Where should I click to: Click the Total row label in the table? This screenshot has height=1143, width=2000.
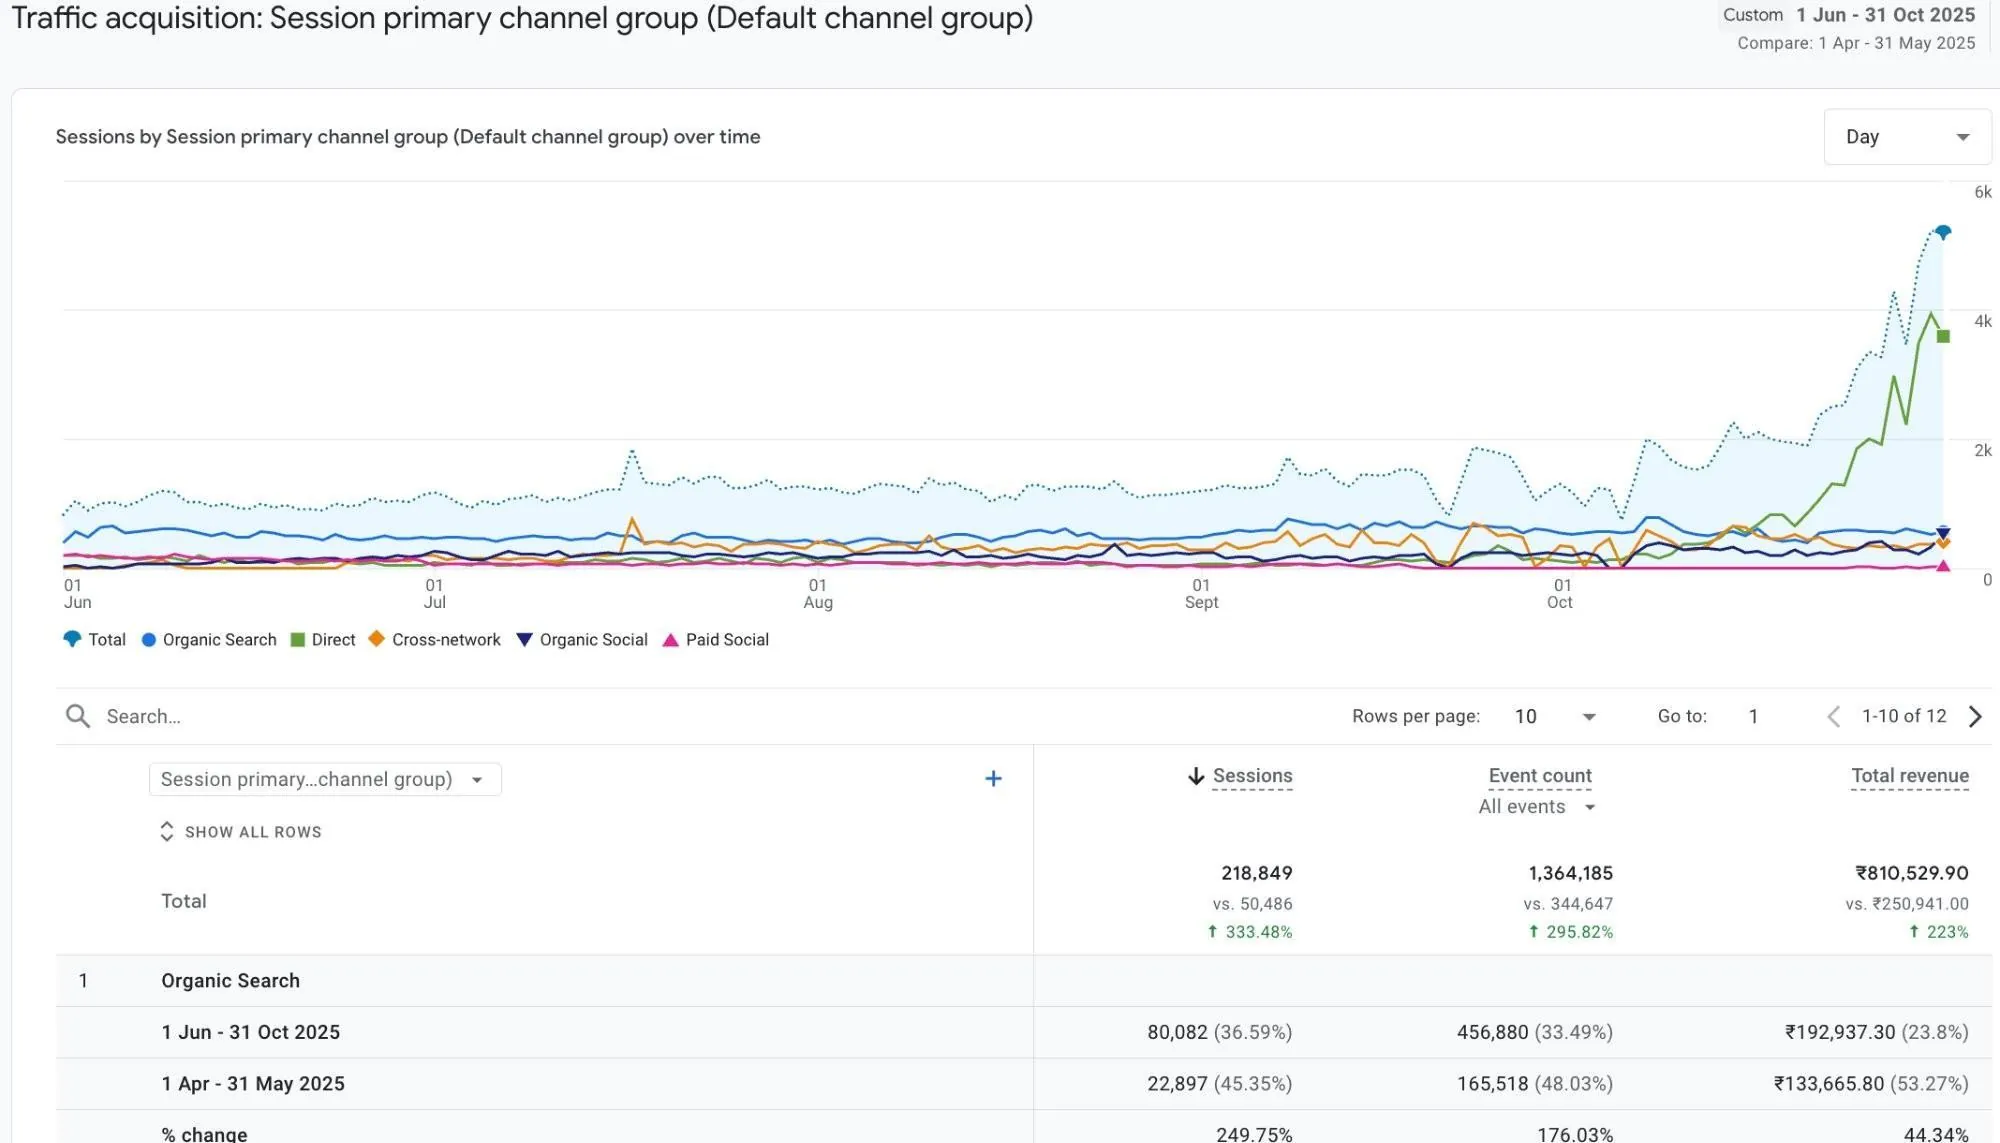click(x=184, y=901)
